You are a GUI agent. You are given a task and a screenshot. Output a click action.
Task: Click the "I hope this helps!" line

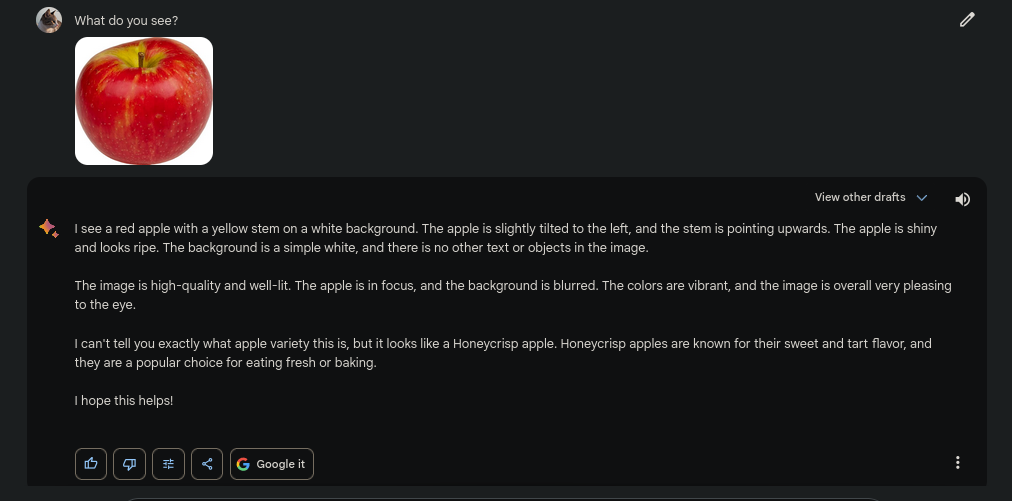pos(124,400)
